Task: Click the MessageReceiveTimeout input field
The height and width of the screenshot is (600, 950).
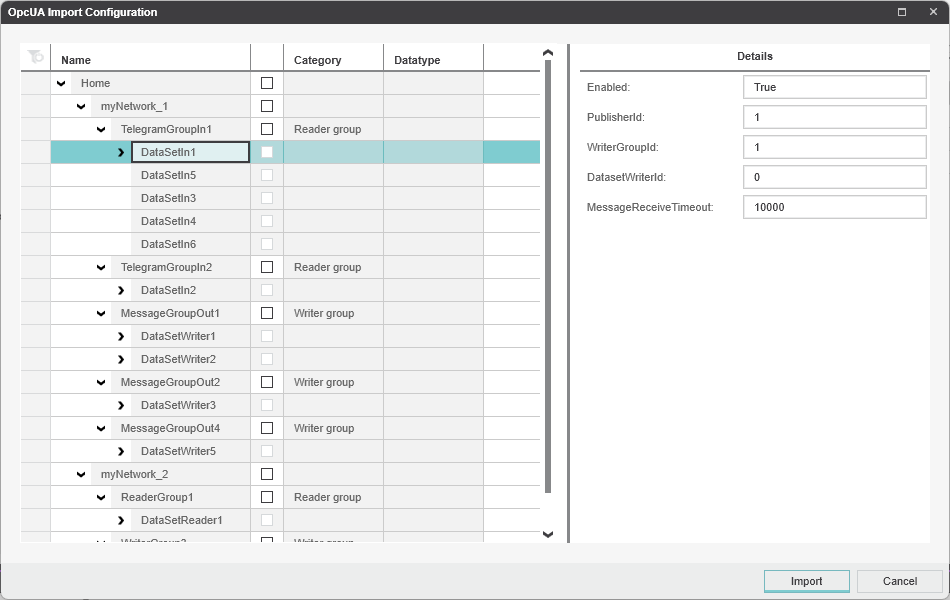Action: (x=834, y=207)
